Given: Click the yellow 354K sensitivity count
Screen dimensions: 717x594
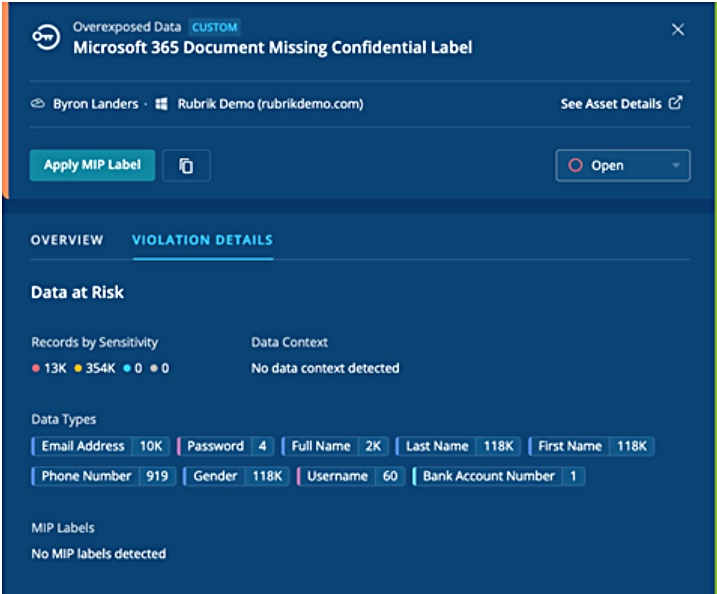Looking at the screenshot, I should [95, 368].
